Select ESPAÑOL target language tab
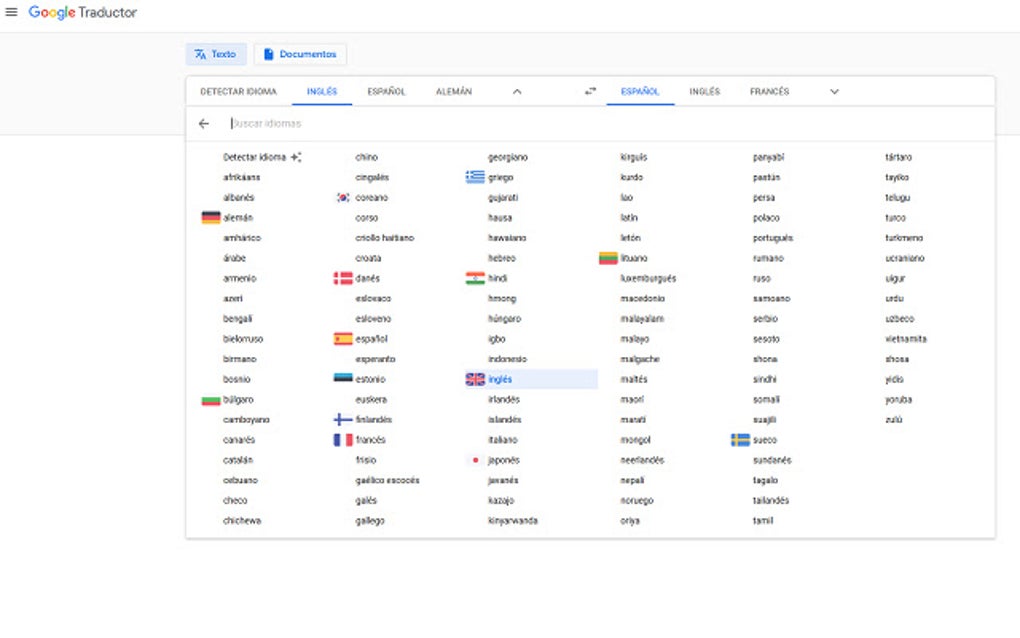This screenshot has height=638, width=1020. click(x=640, y=92)
